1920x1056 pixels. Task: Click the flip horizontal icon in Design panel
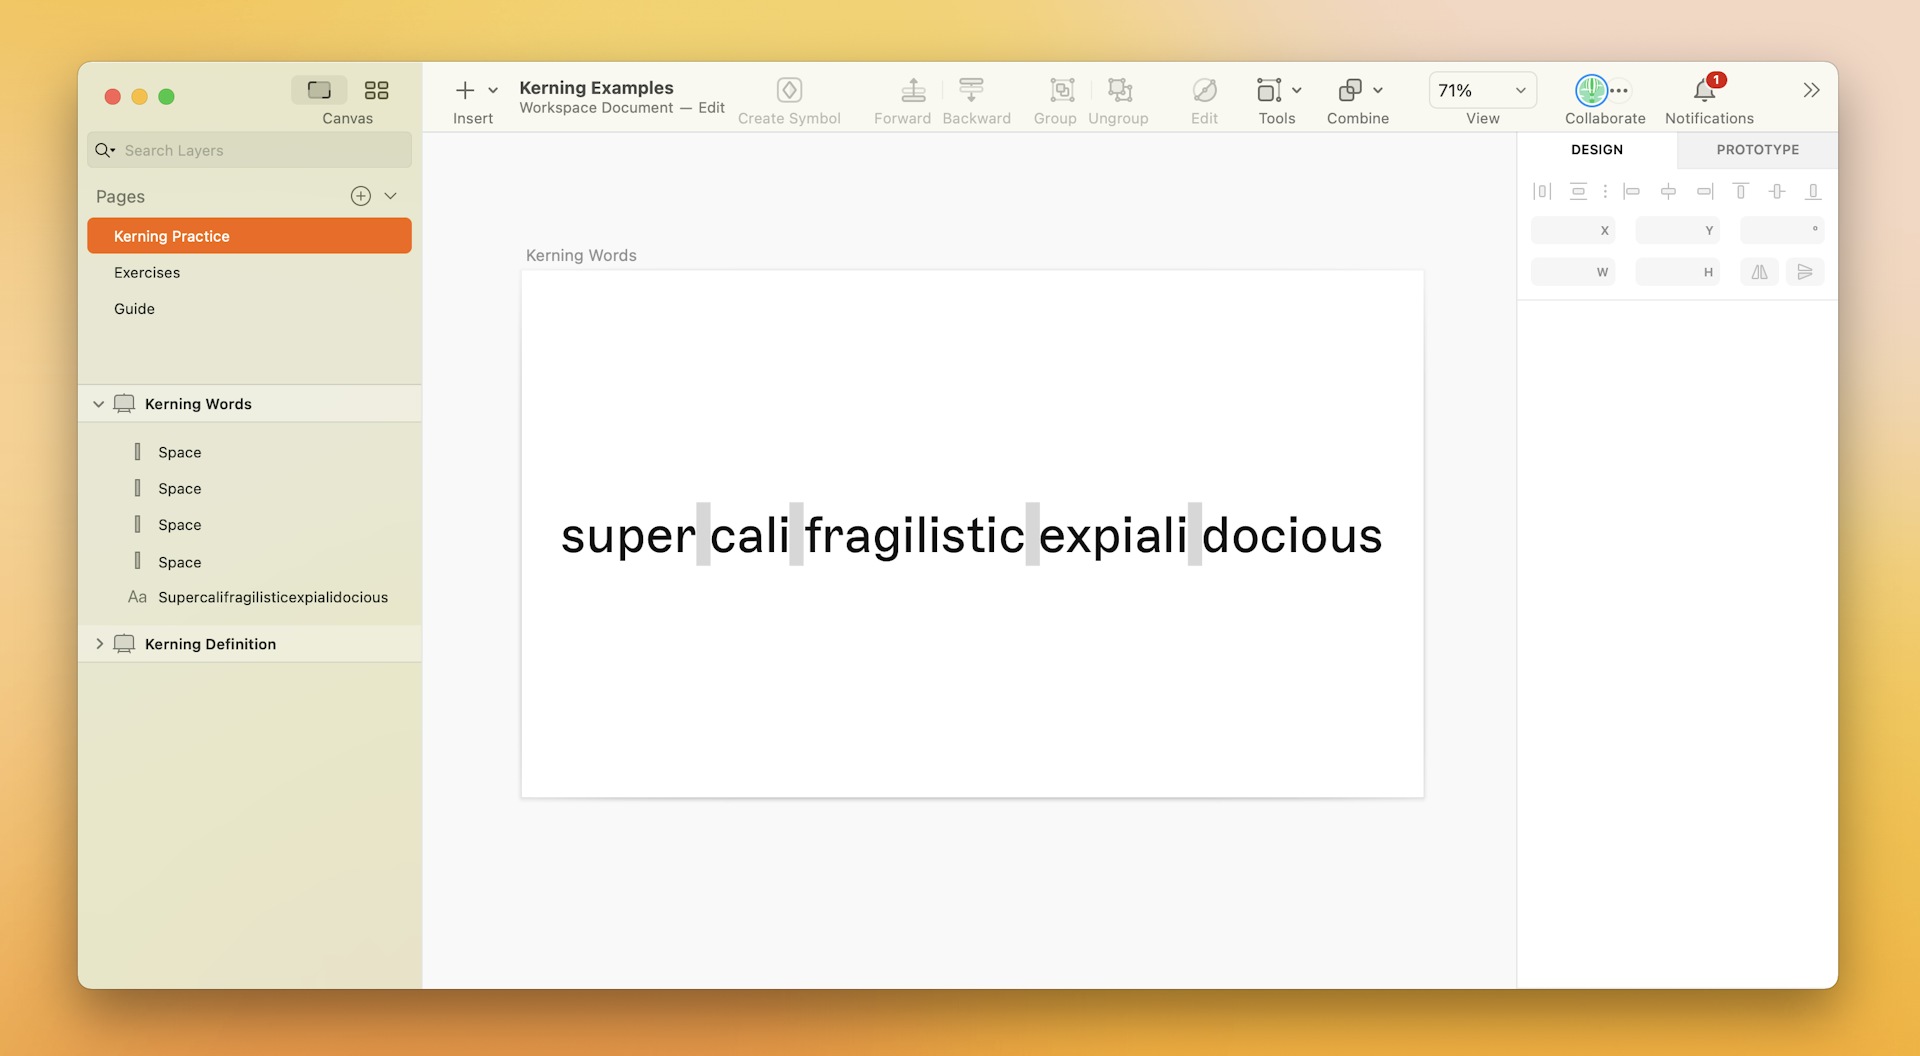pos(1759,271)
